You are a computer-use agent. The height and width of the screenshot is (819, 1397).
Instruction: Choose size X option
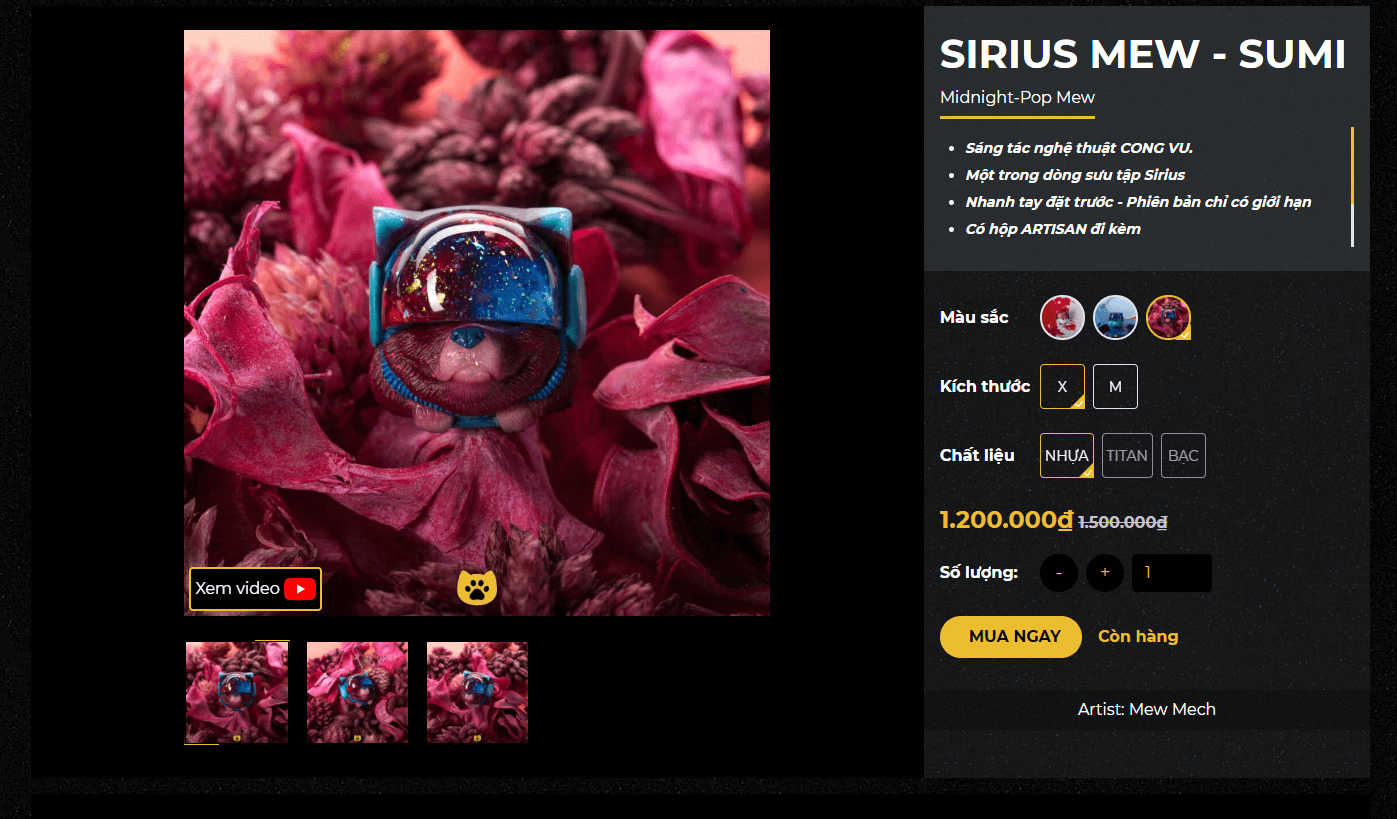(1062, 386)
